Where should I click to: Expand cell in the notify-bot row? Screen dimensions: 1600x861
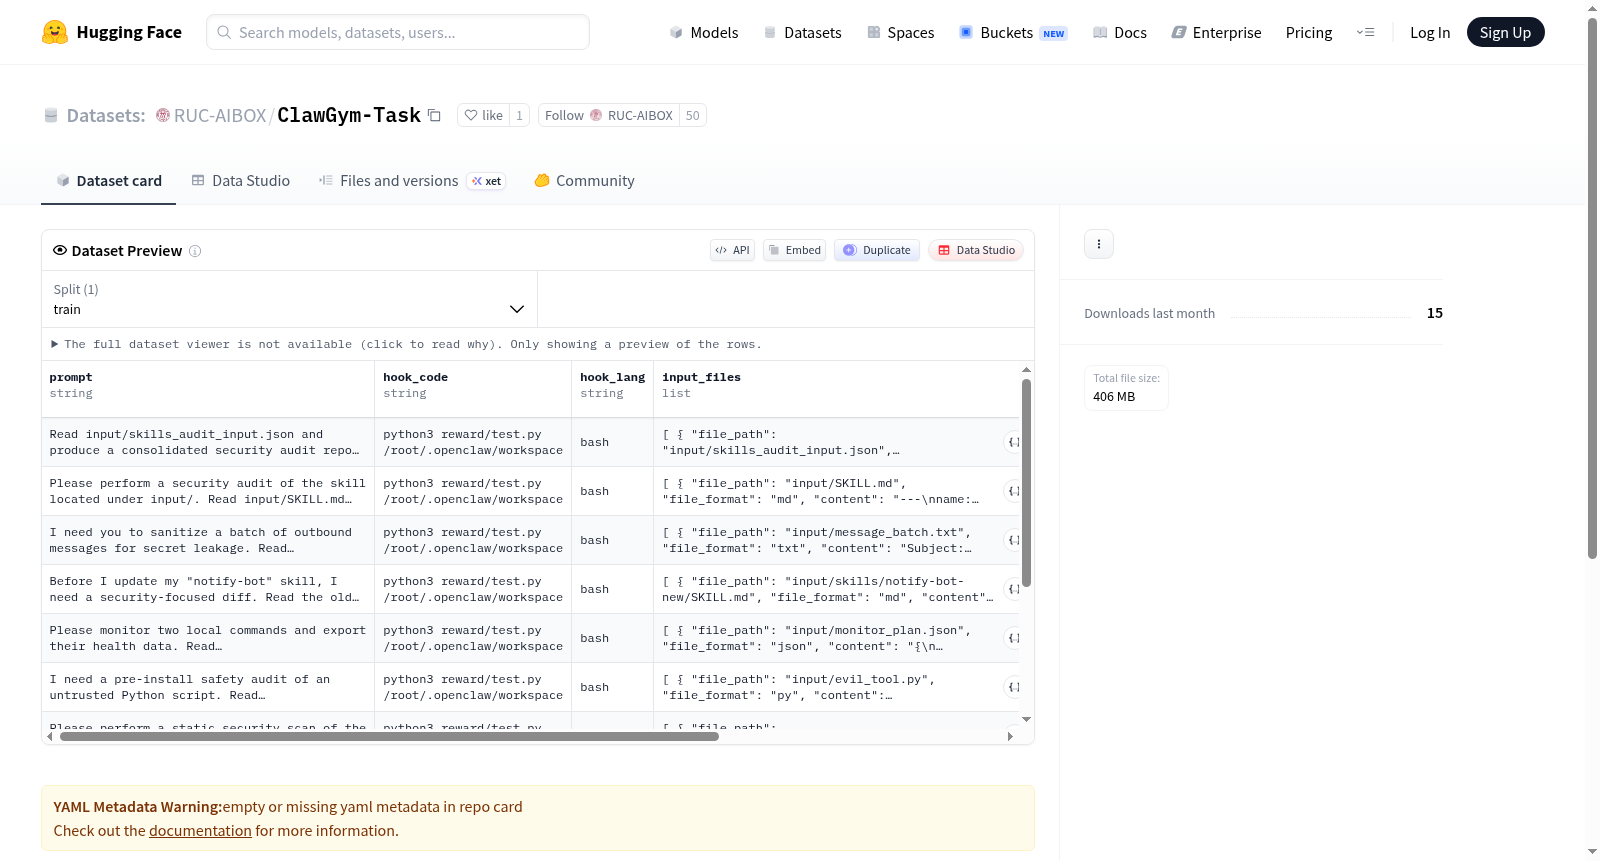tap(1013, 589)
